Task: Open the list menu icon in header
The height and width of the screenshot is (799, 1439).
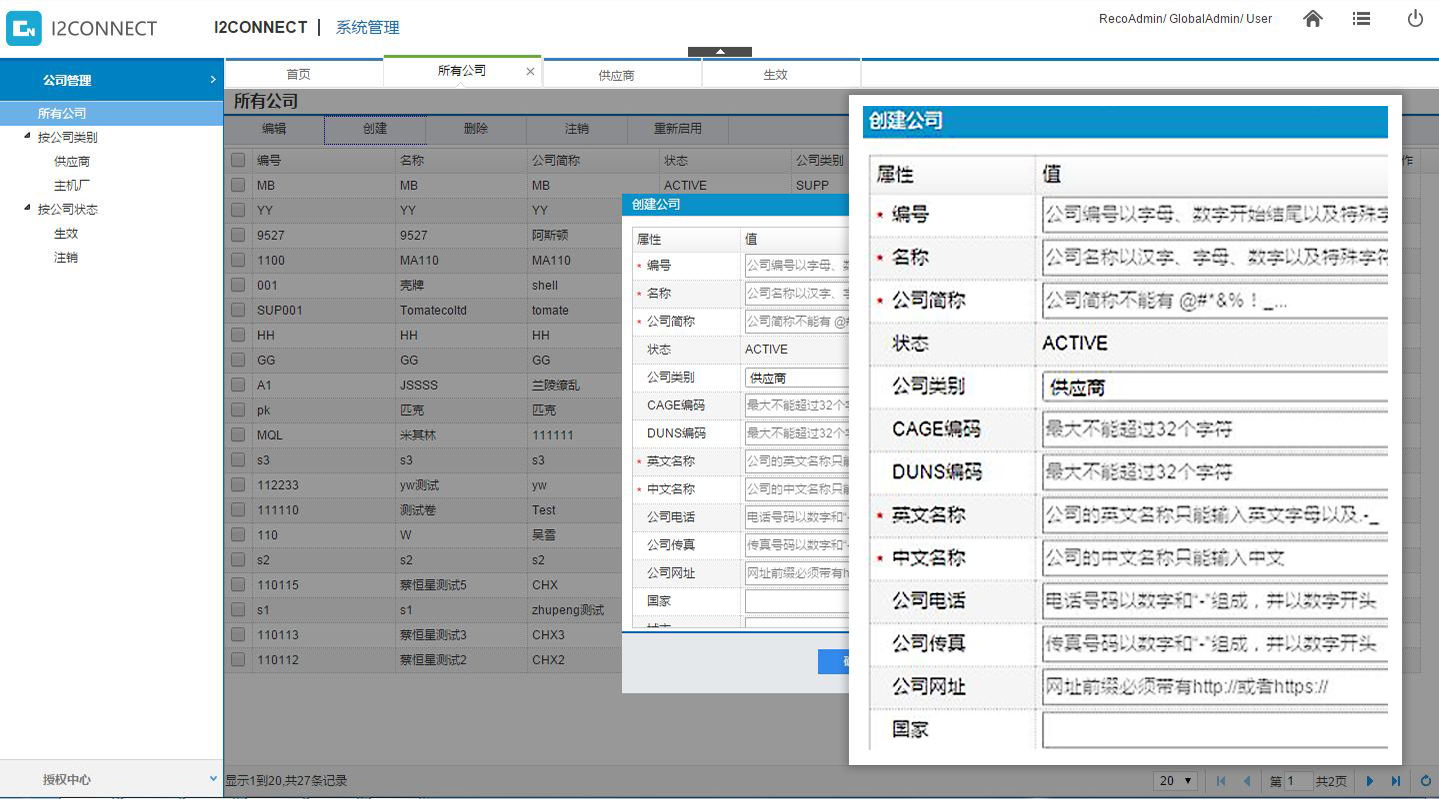Action: (x=1361, y=18)
